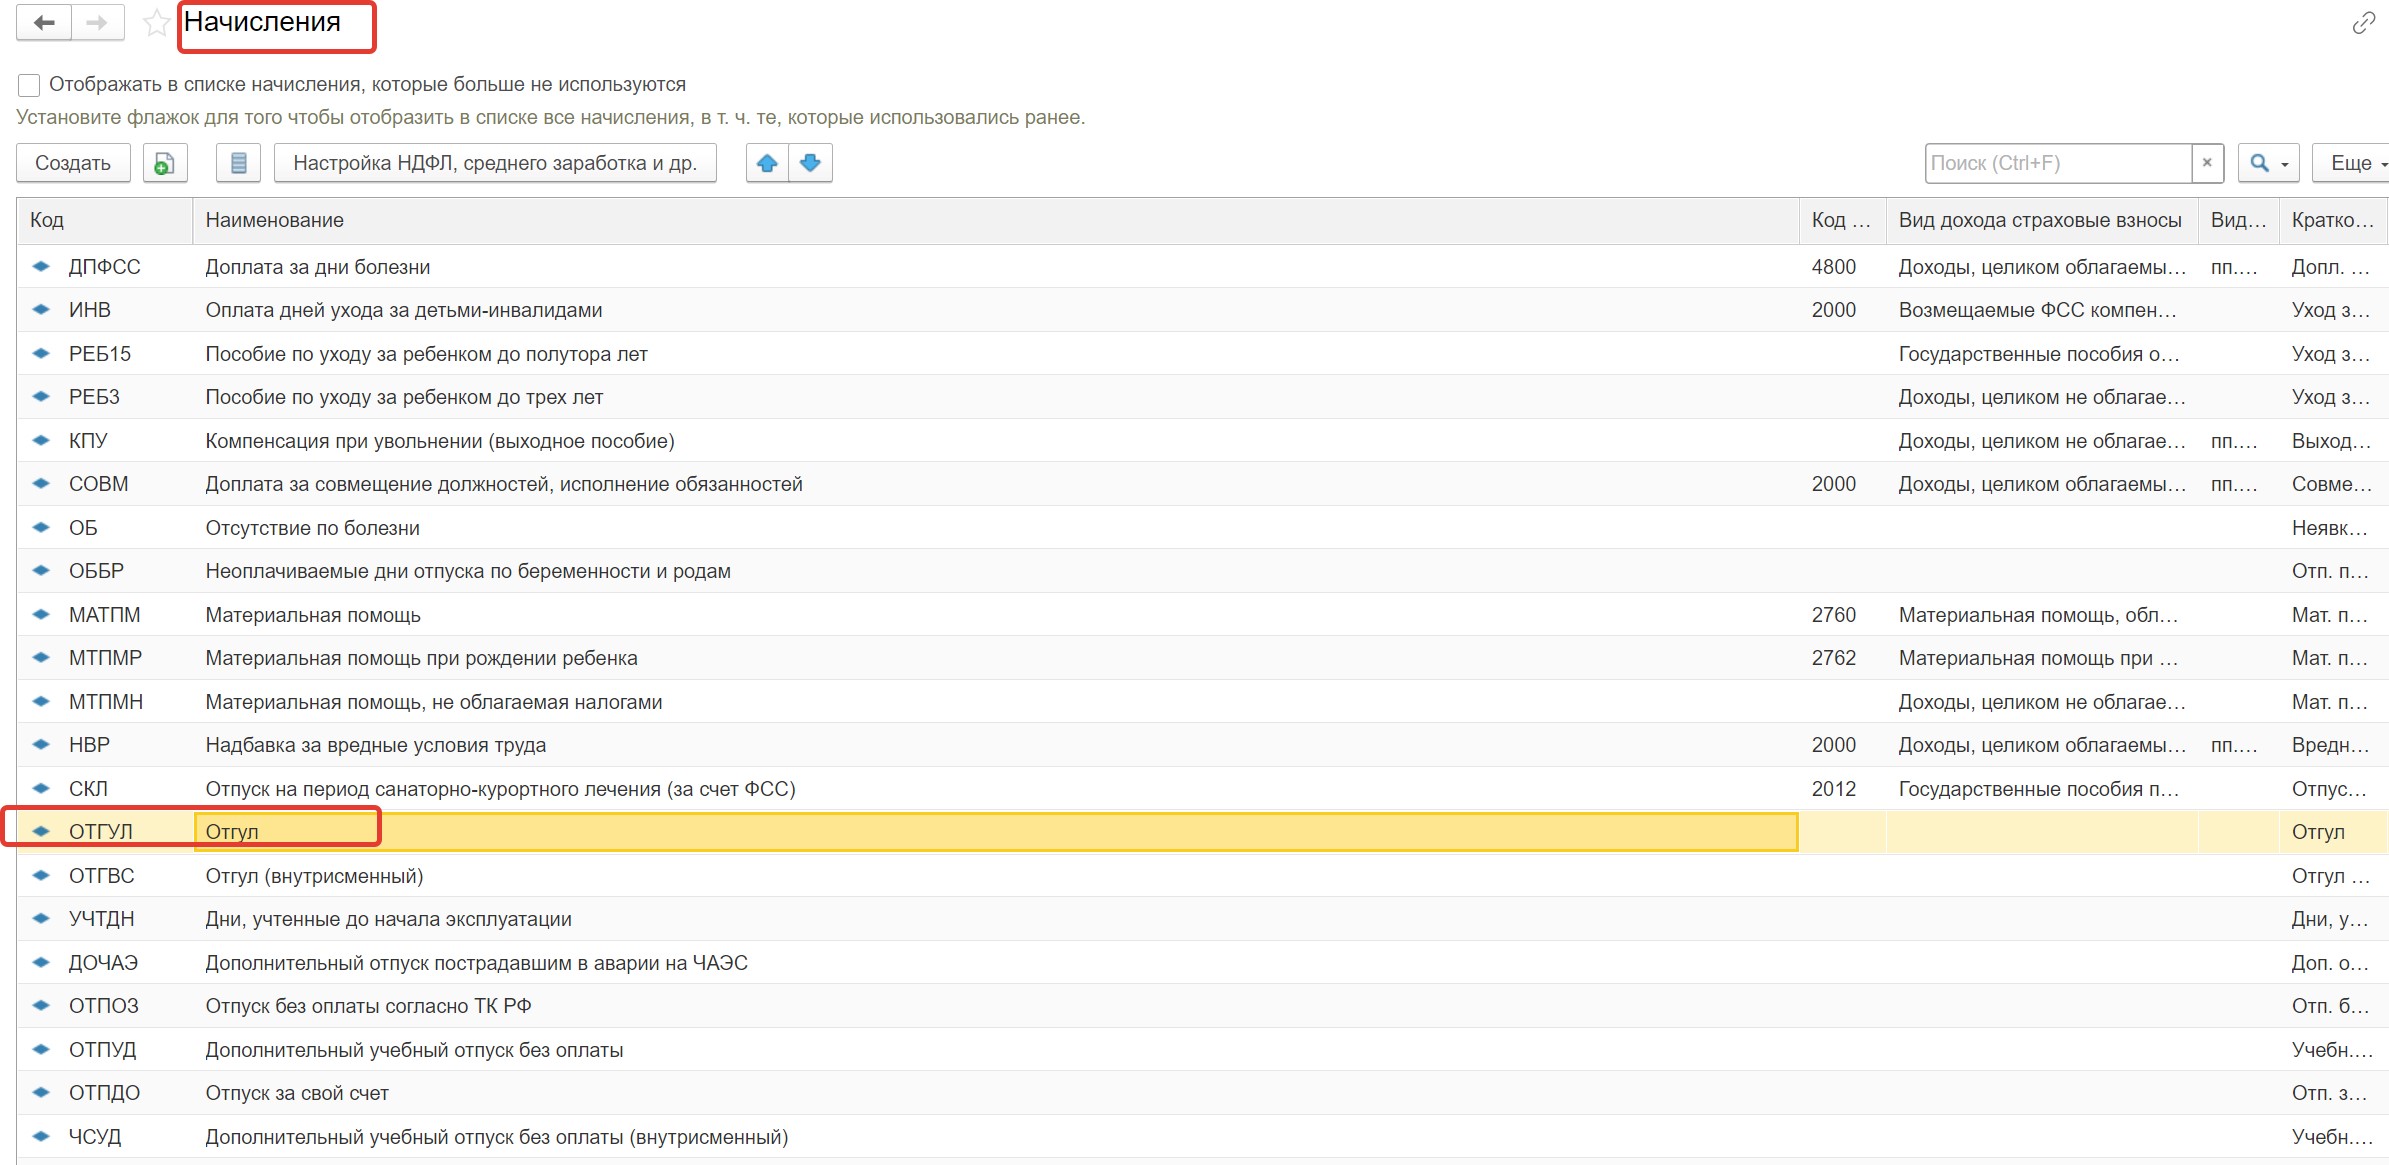Screen dimensions: 2389x1165
Task: Move selected item down with blue arrow
Action: 811,163
